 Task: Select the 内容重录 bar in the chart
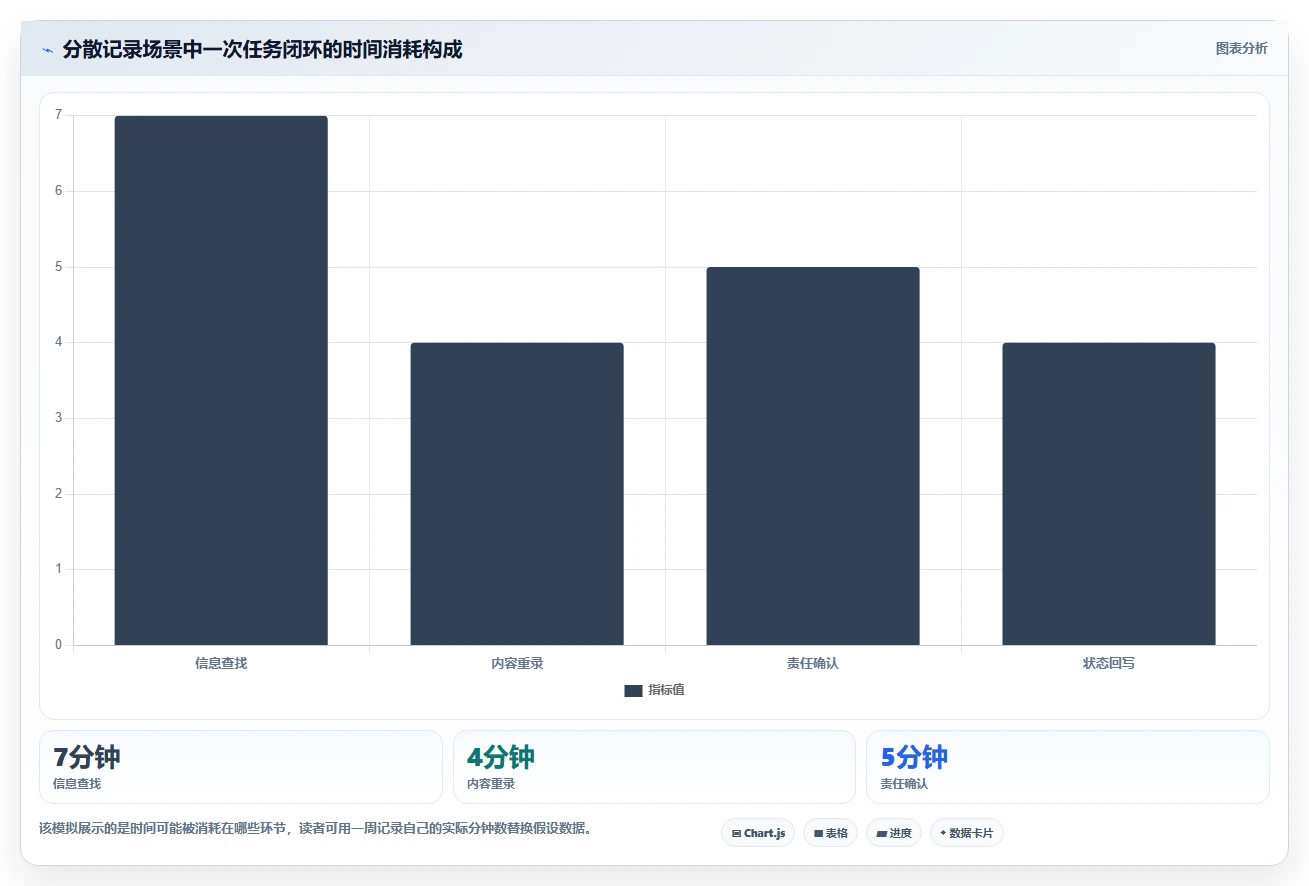pos(517,494)
